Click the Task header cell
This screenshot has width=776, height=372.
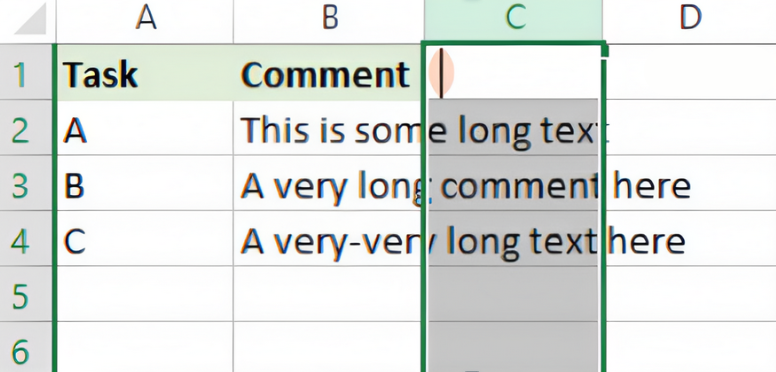pos(145,72)
